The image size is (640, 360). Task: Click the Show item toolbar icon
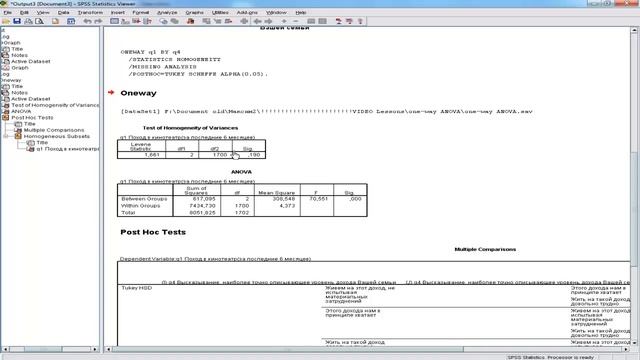[x=311, y=21]
